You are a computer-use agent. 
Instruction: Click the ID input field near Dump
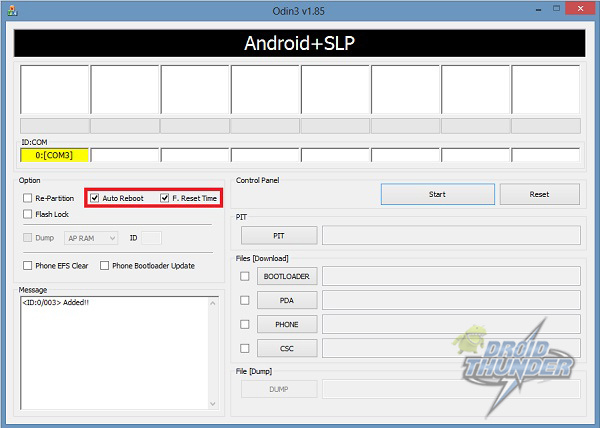pyautogui.click(x=152, y=238)
